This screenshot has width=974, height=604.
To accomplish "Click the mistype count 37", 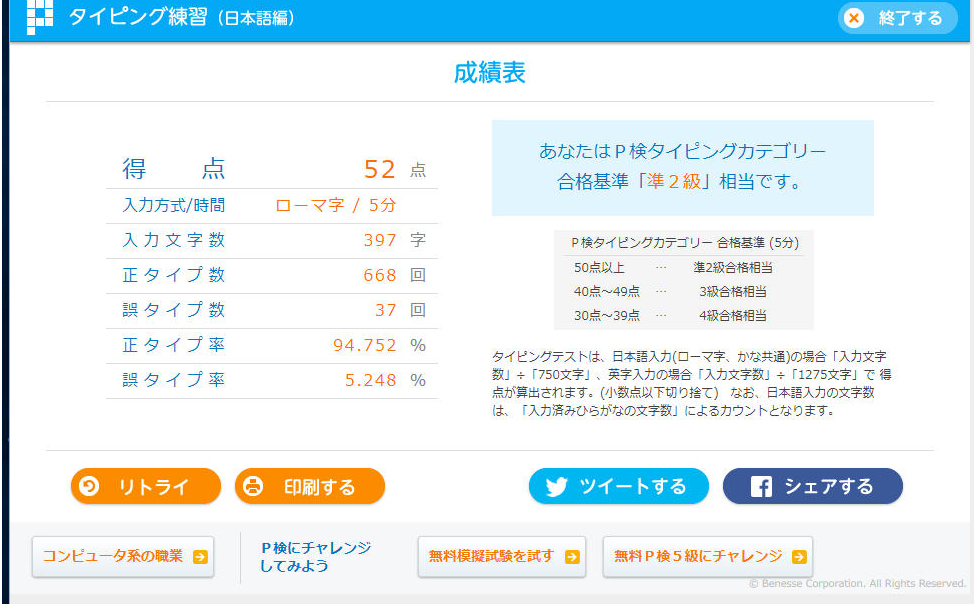I will click(386, 310).
